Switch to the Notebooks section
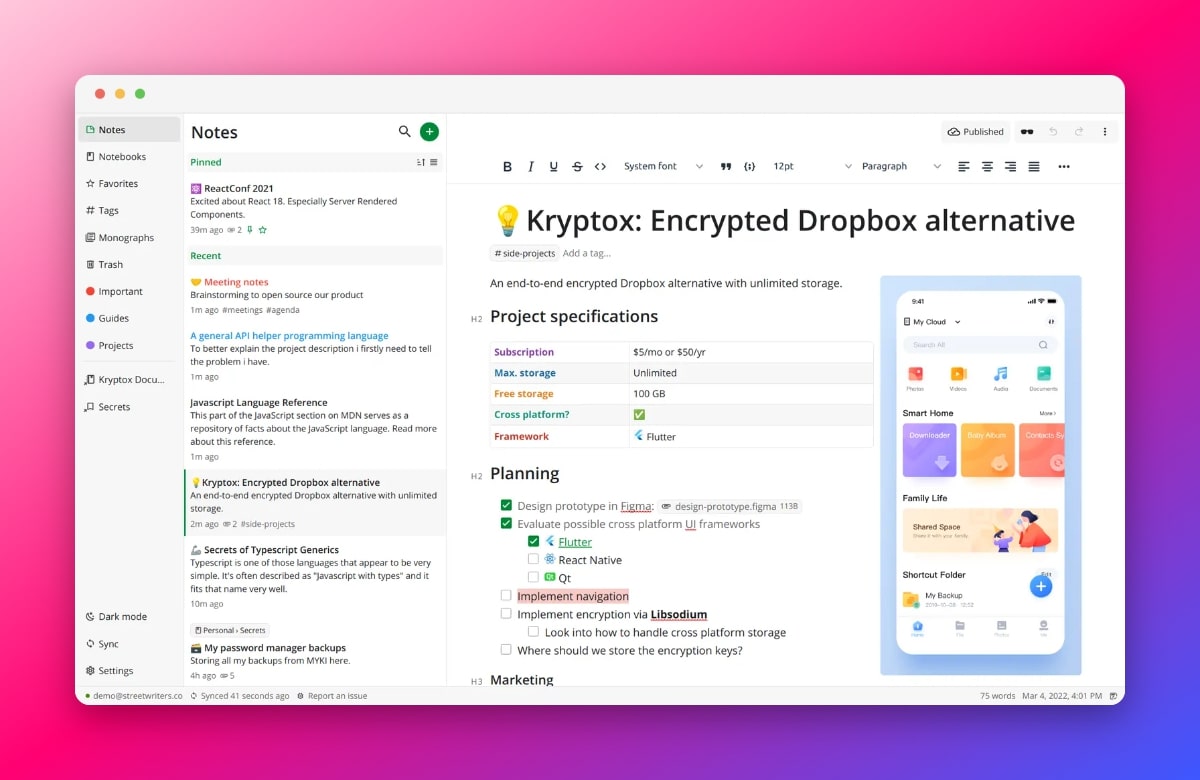This screenshot has width=1200, height=780. pyautogui.click(x=118, y=156)
